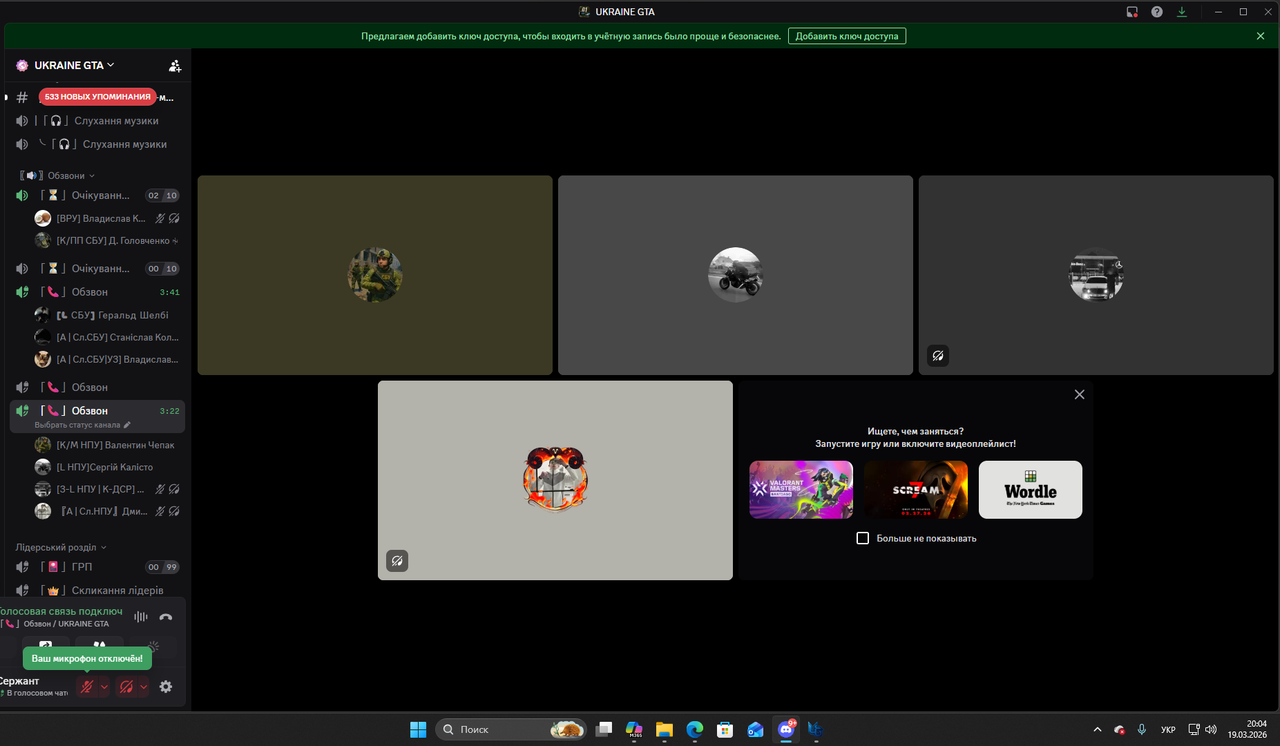Close the 'Ищете, чем заняться?' activity panel
This screenshot has height=746, width=1280.
coord(1079,395)
